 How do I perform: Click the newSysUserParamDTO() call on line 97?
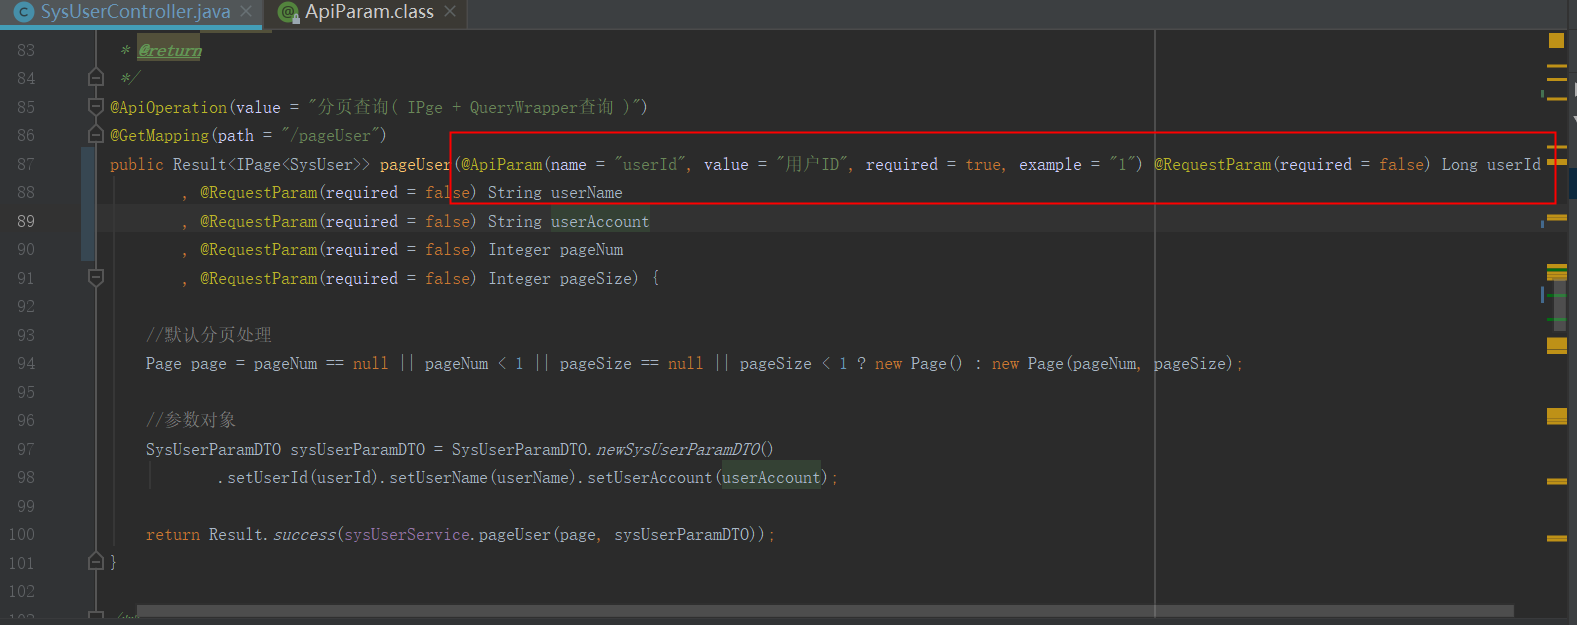[685, 449]
